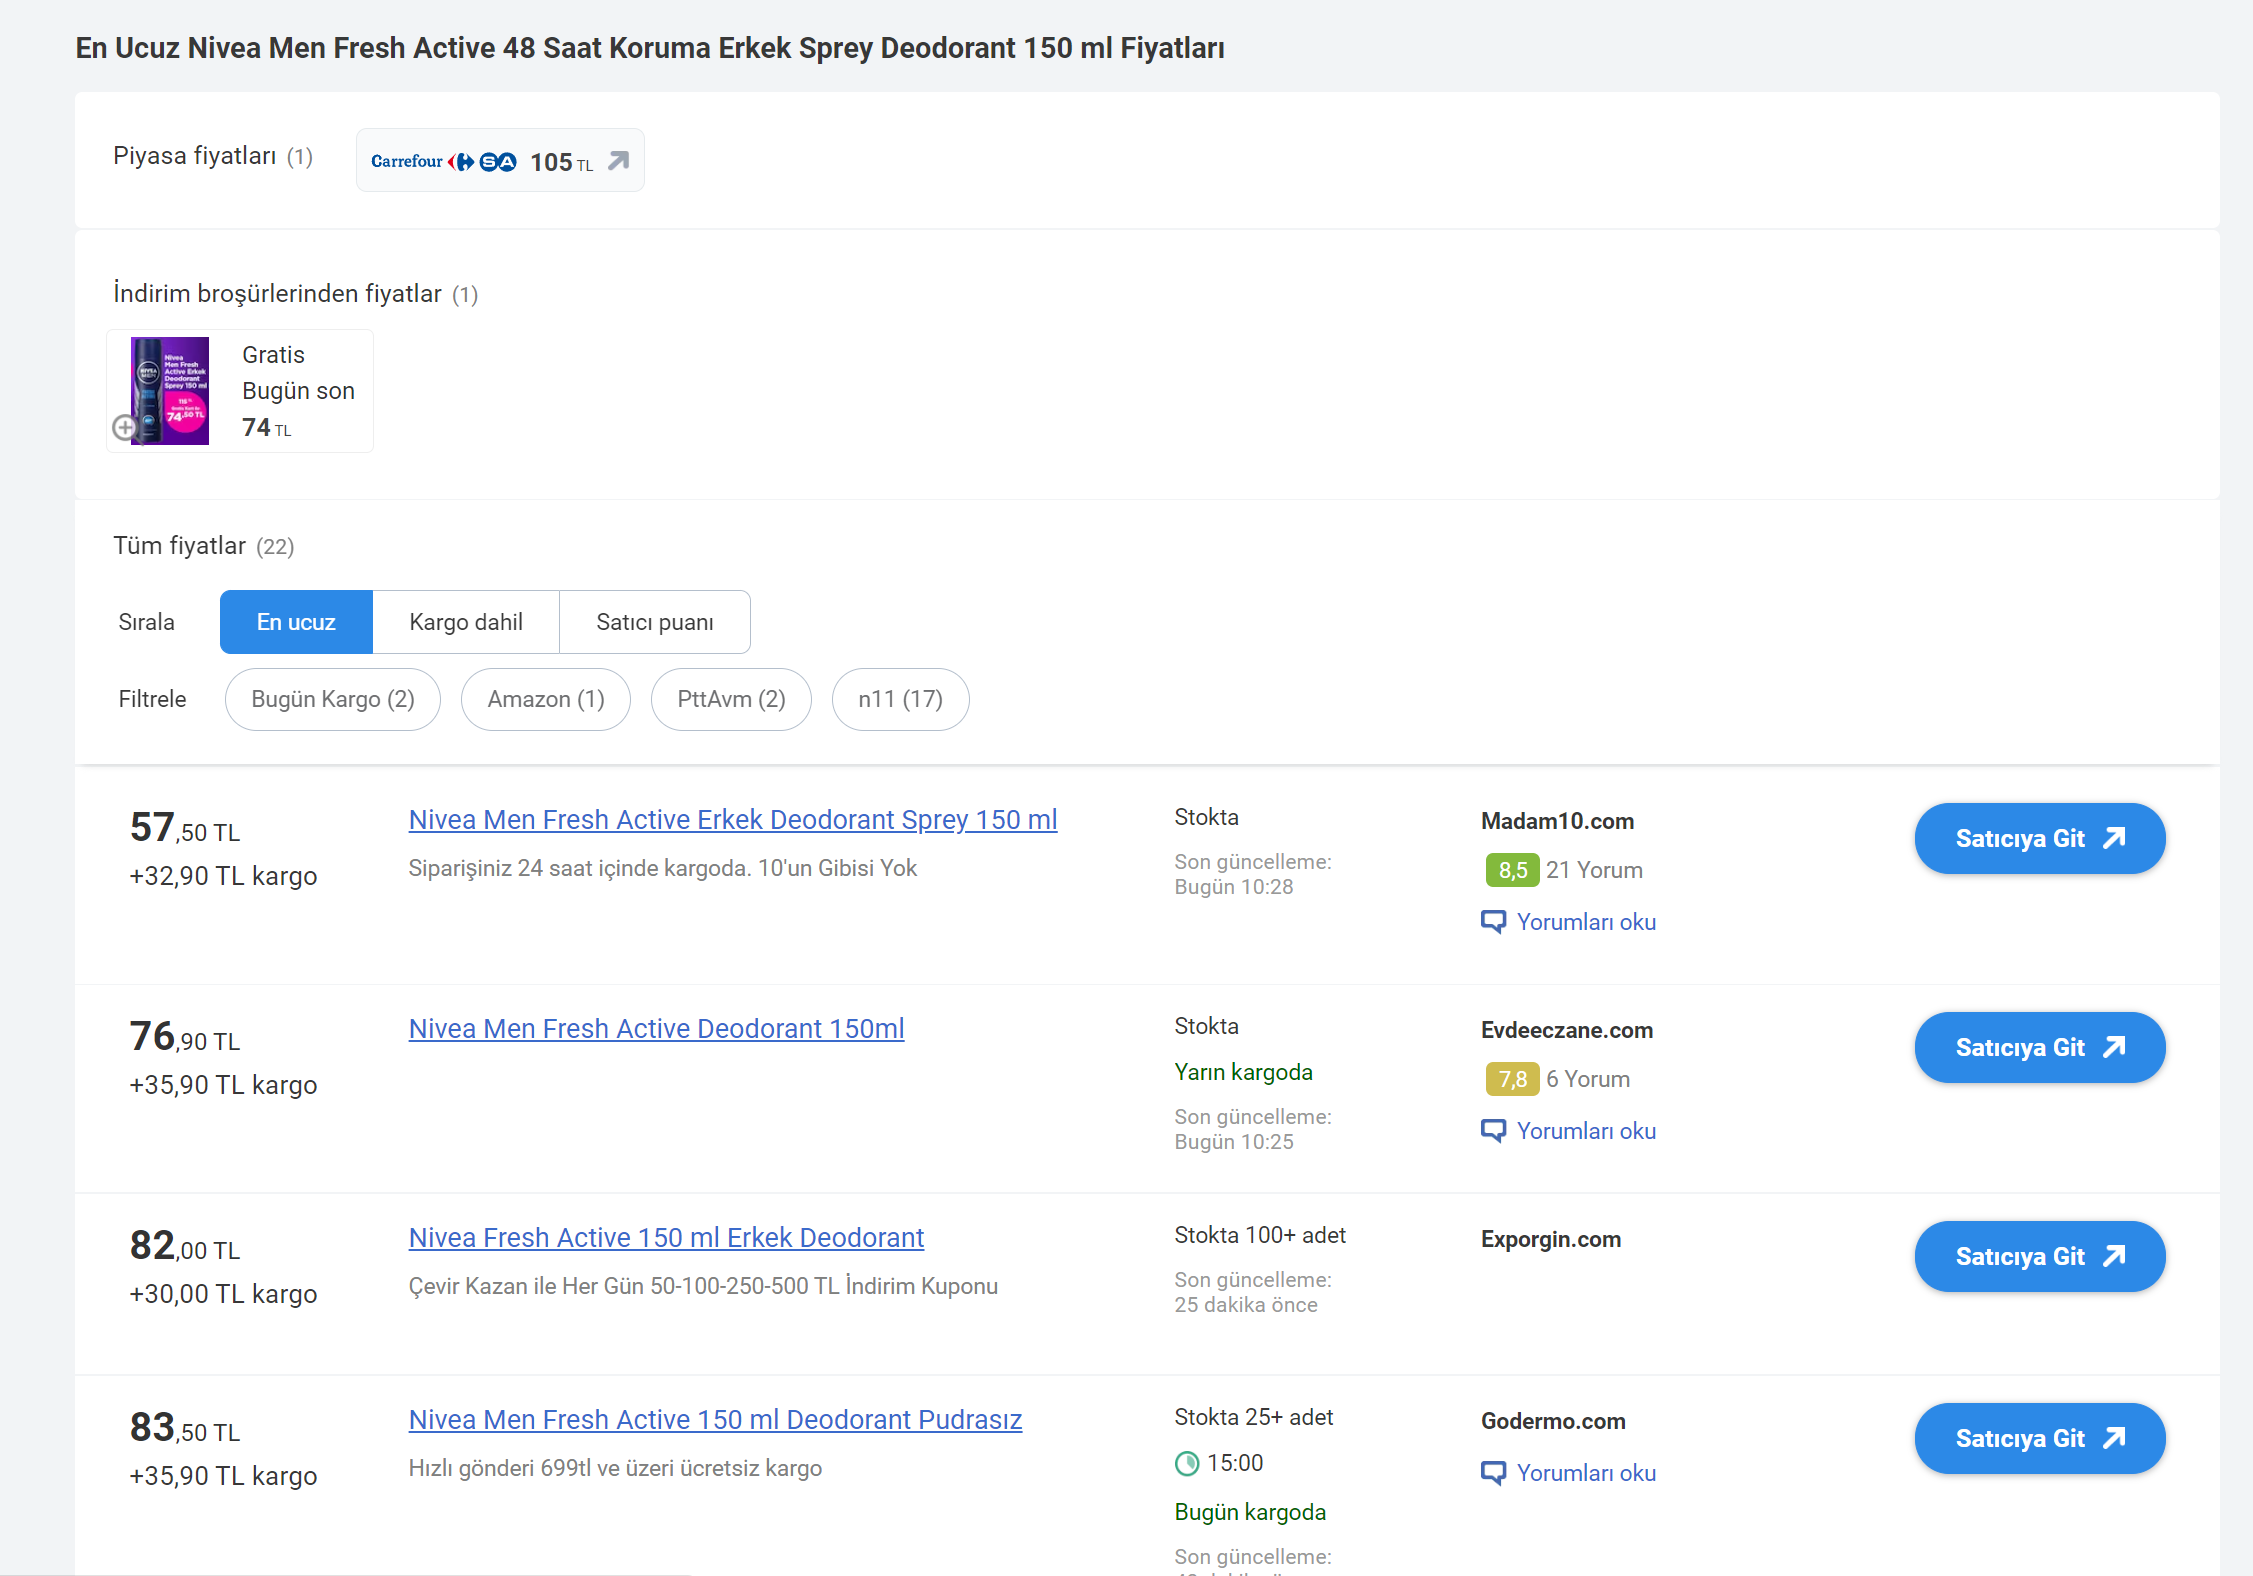This screenshot has height=1576, width=2253.
Task: Click the Carrefour SA logo in market prices
Action: click(443, 161)
